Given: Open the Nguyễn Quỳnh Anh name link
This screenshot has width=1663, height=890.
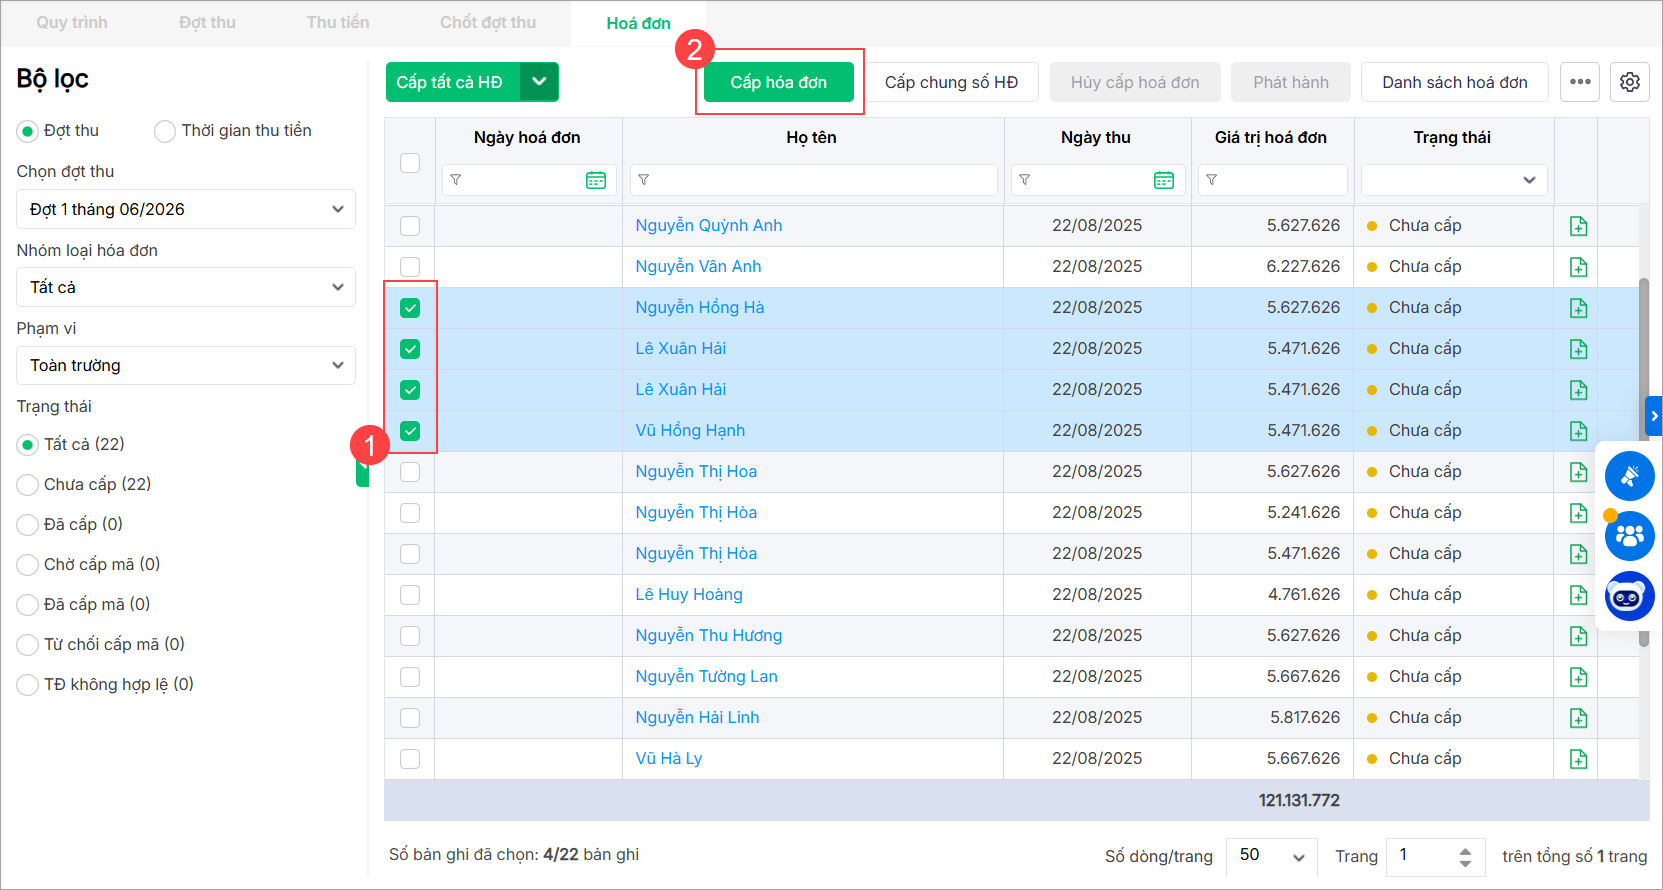Looking at the screenshot, I should [x=709, y=226].
